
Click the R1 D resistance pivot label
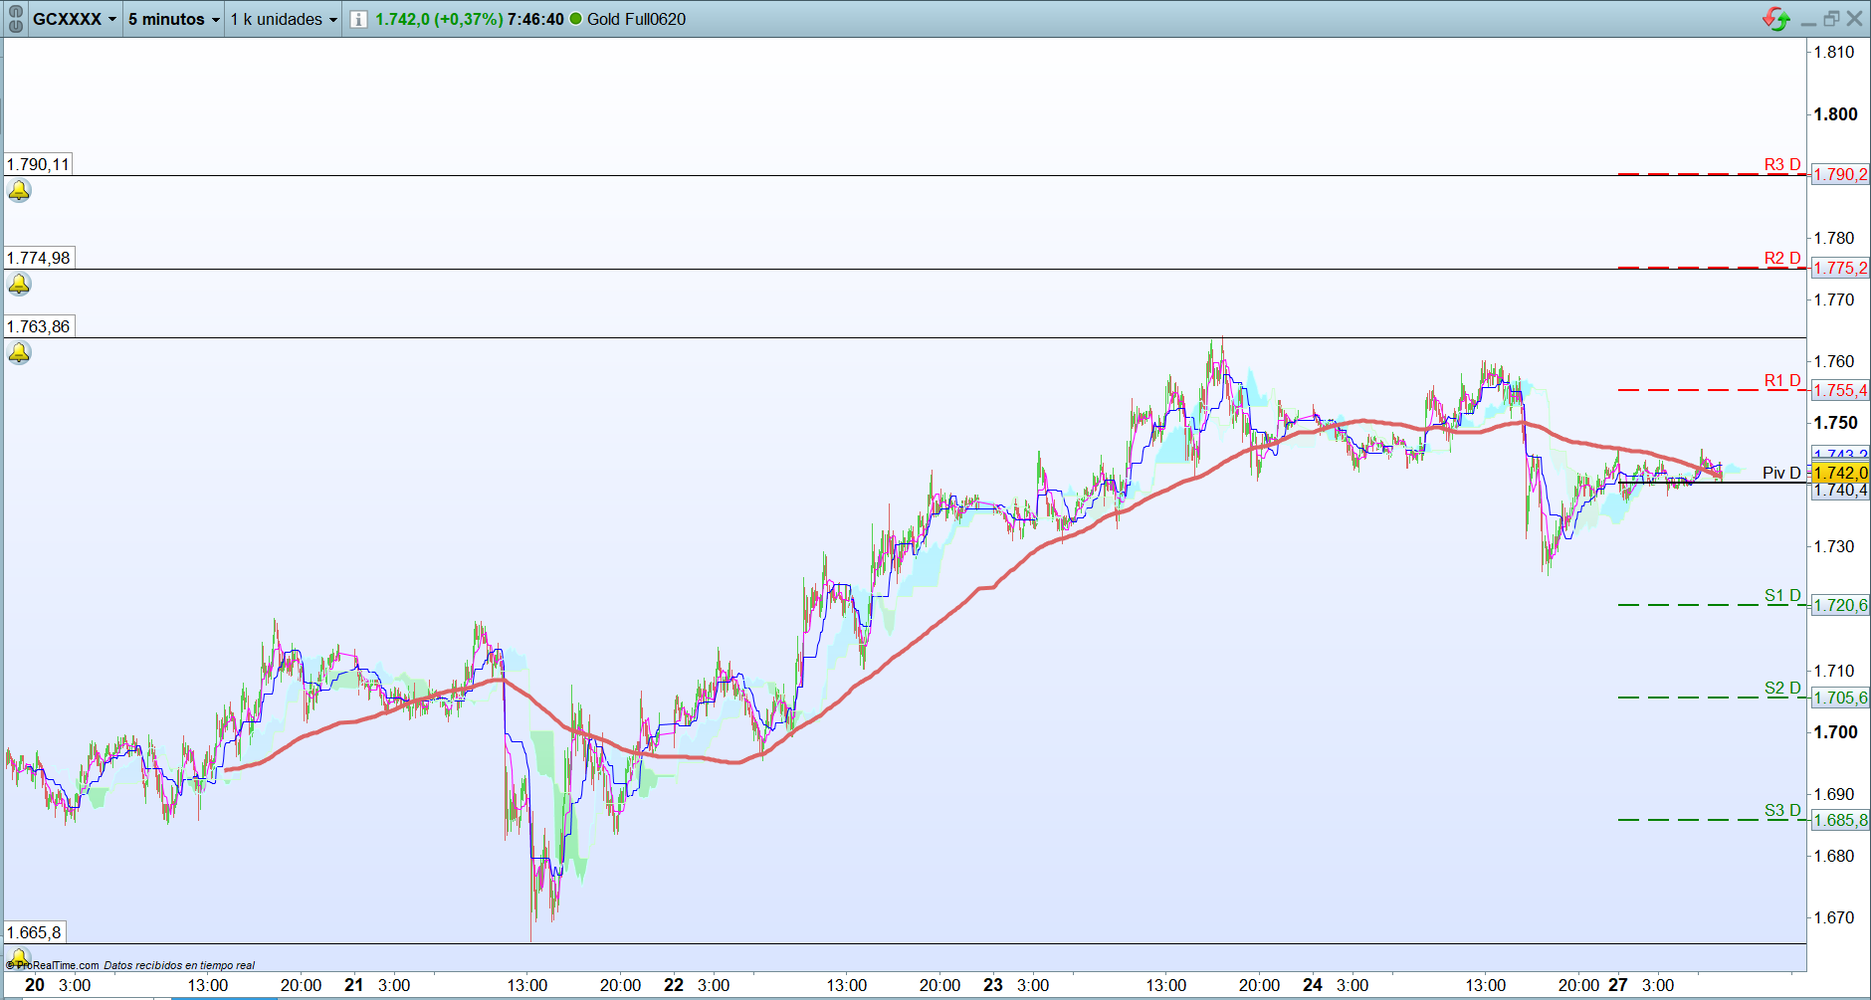pos(1782,380)
